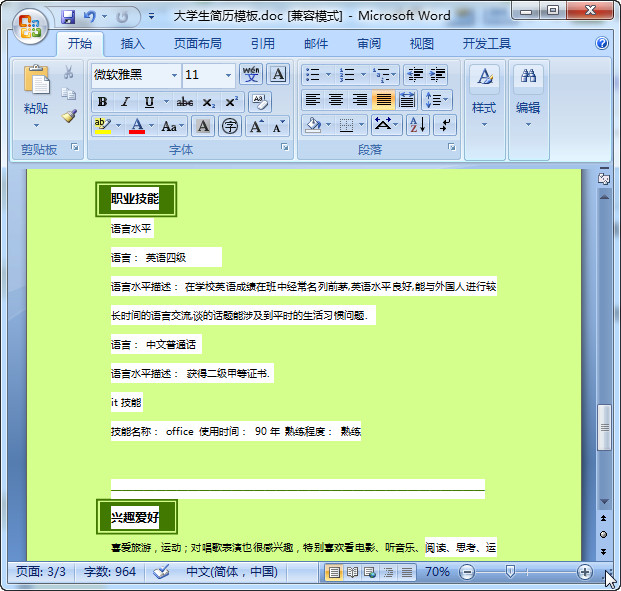The image size is (621, 591).
Task: Click heading 职业技能 in document
Action: coord(135,198)
